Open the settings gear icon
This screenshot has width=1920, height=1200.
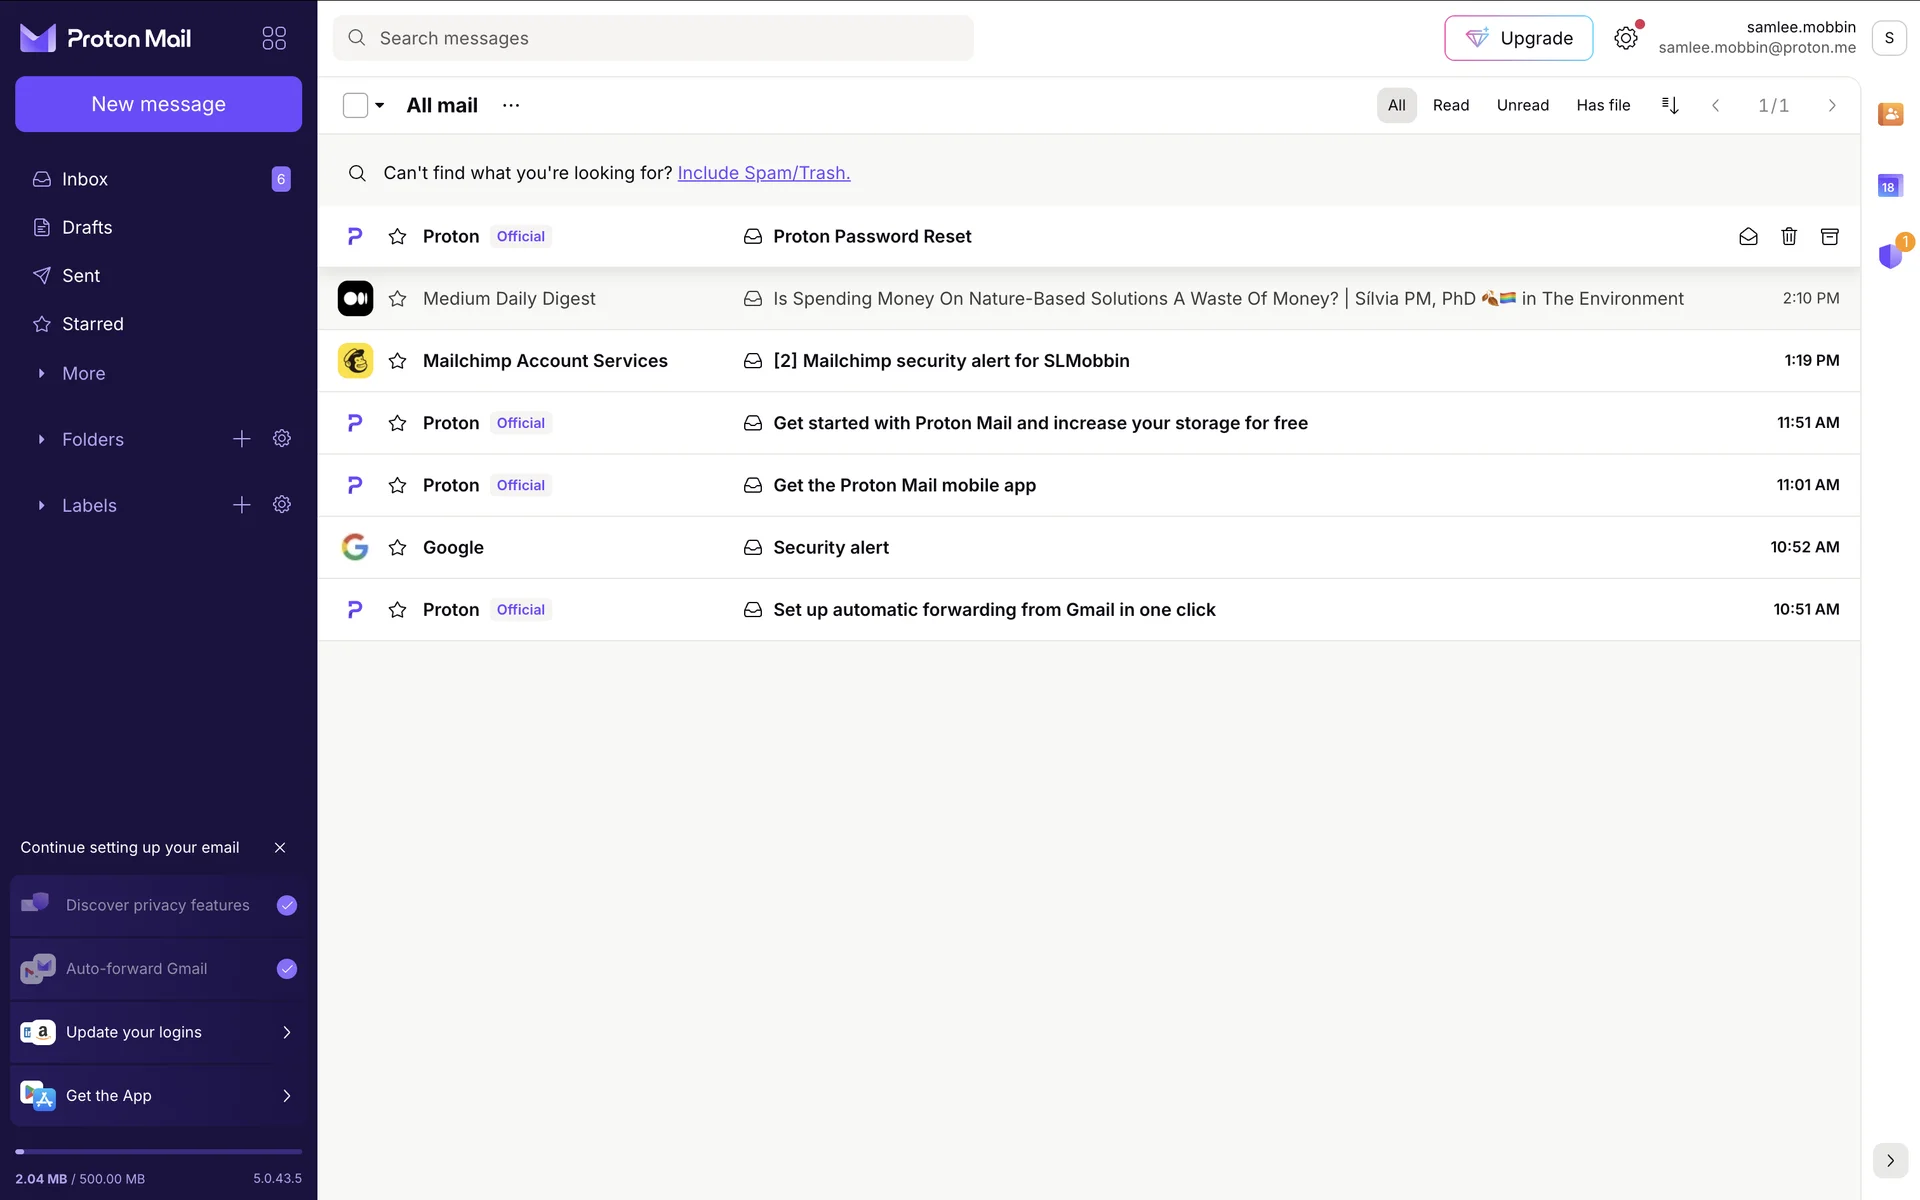(x=1626, y=38)
